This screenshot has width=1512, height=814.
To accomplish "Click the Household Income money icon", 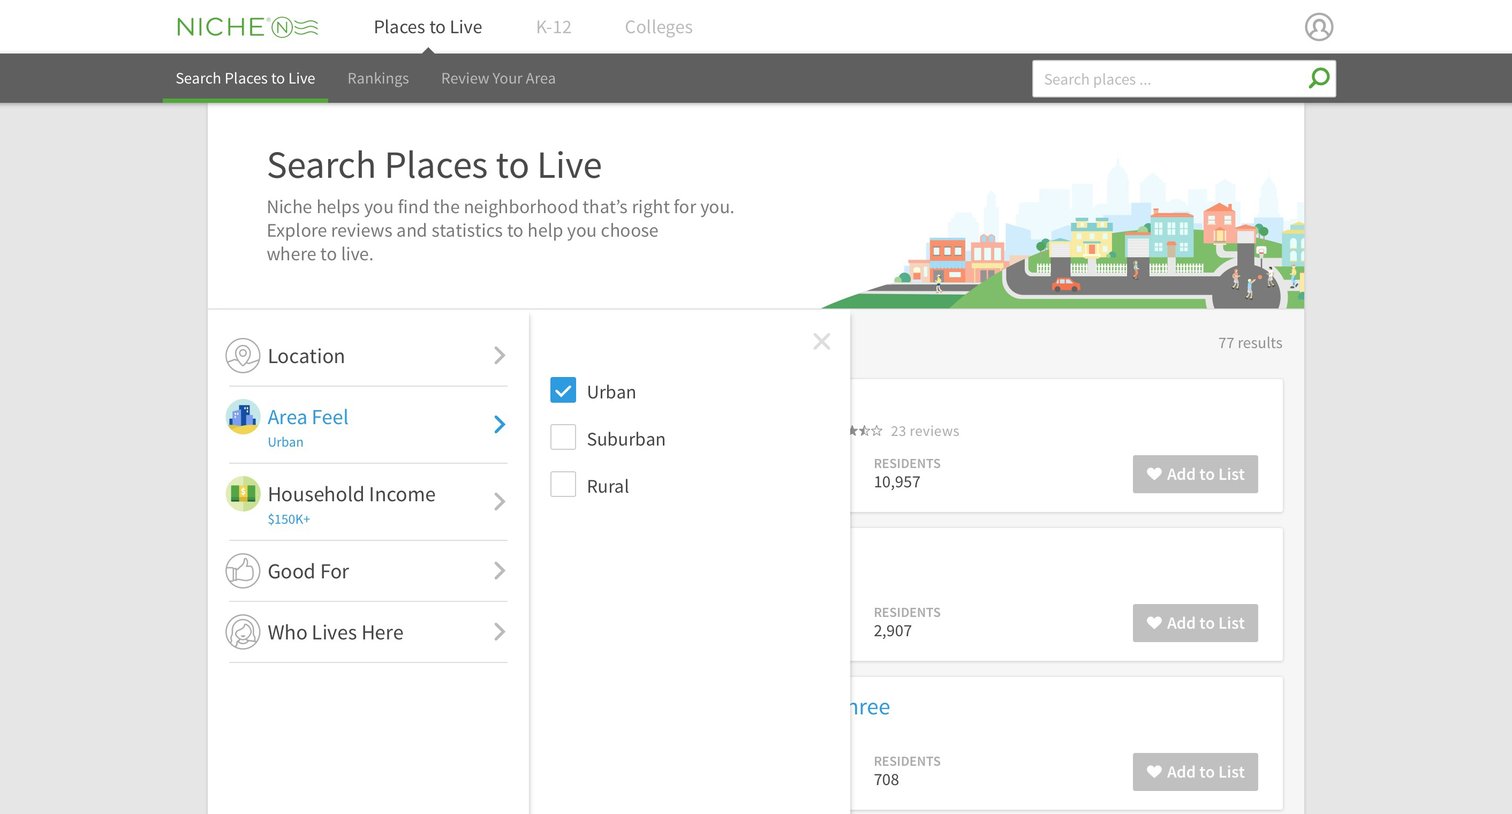I will click(x=243, y=494).
